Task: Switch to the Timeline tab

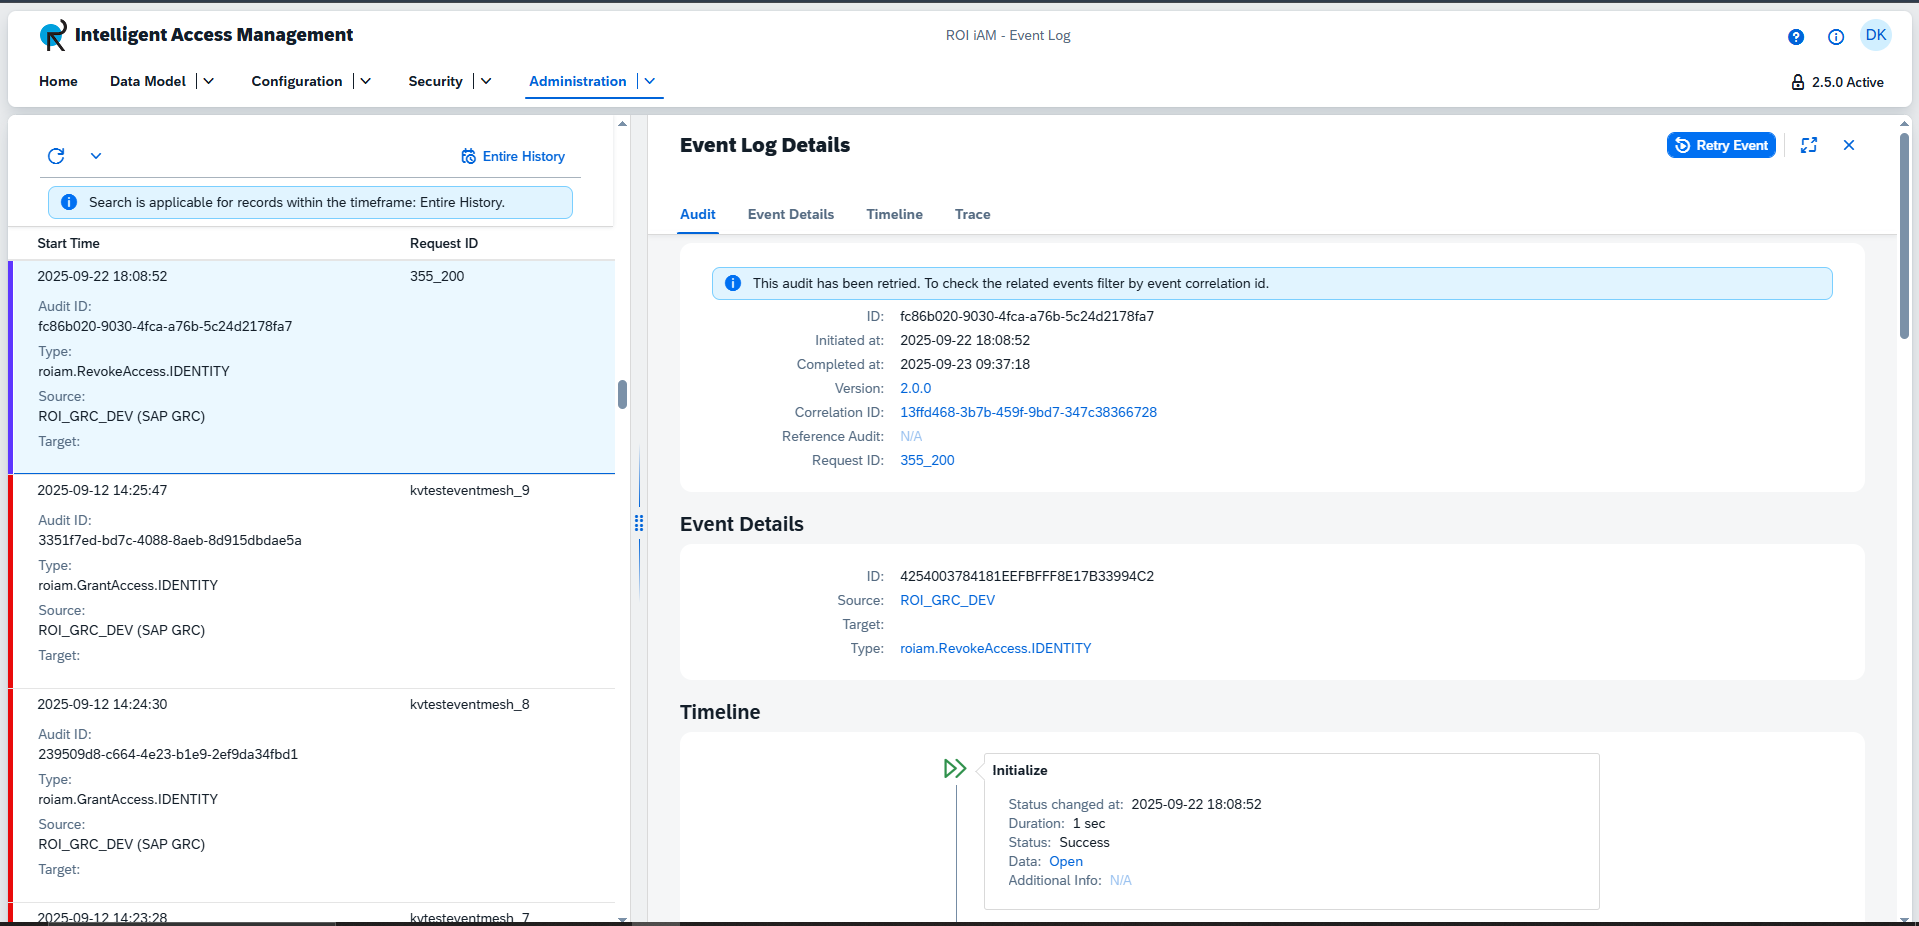Action: pyautogui.click(x=894, y=214)
